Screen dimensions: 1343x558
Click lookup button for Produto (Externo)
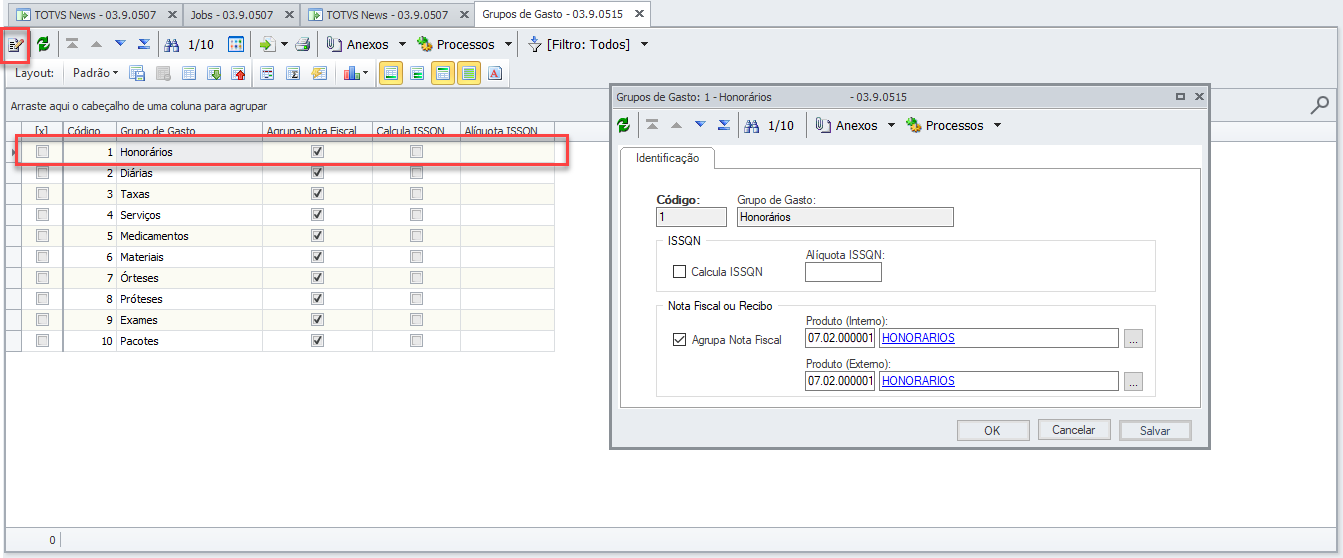click(x=1133, y=381)
